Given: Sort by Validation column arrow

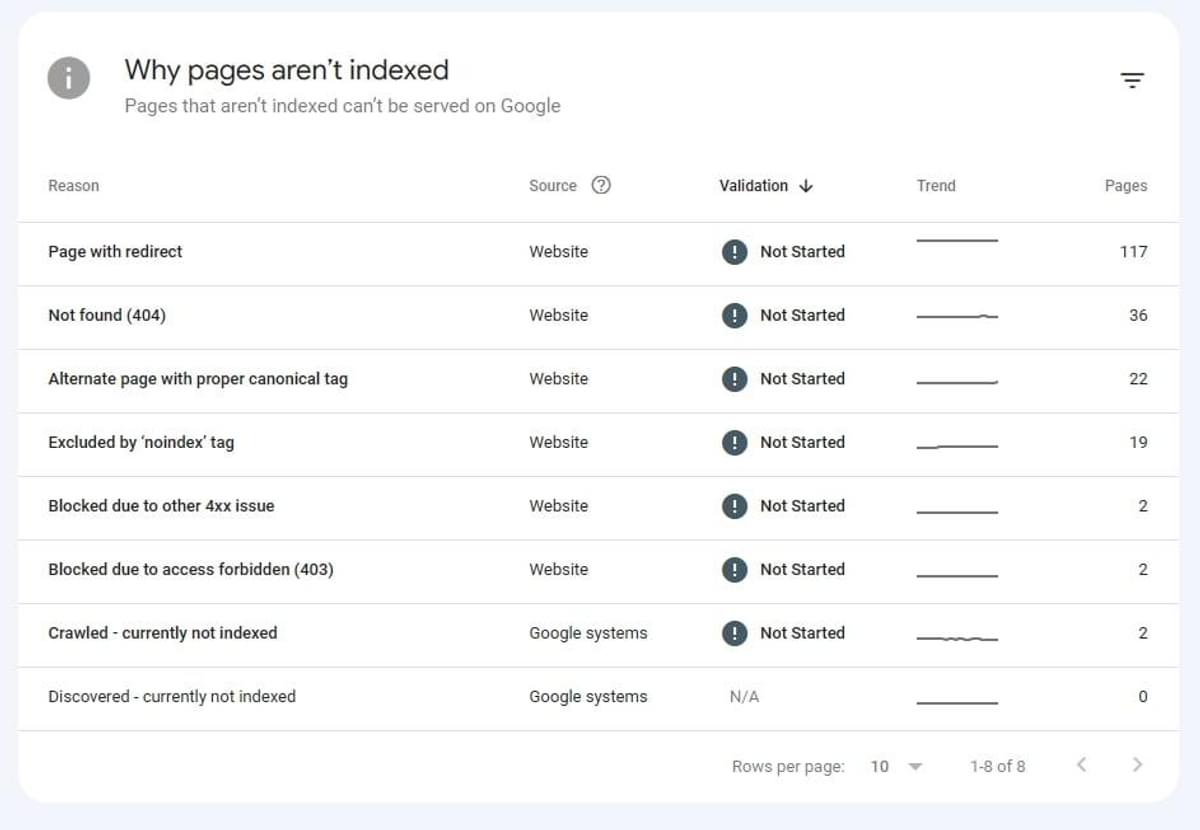Looking at the screenshot, I should [806, 186].
